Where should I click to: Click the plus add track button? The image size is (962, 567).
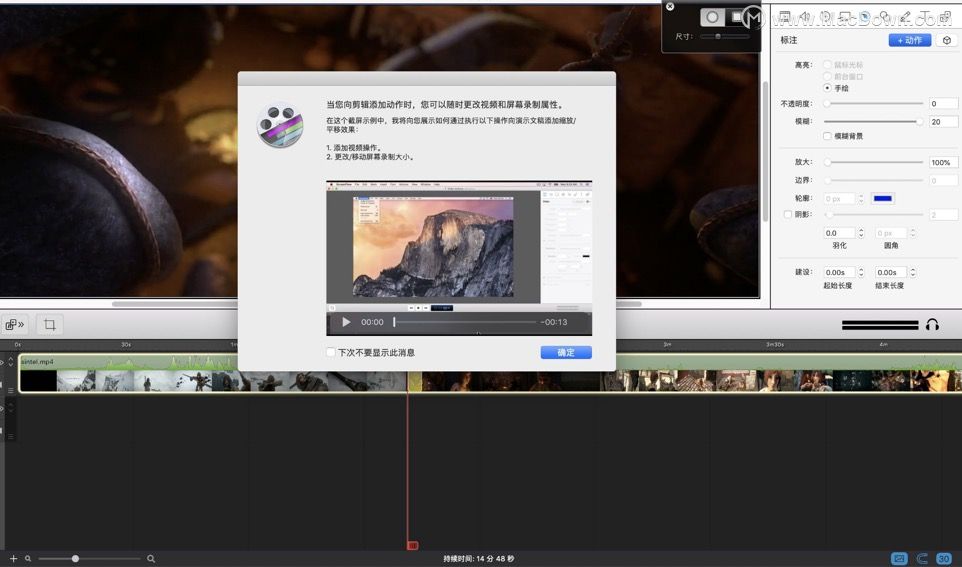coord(13,558)
